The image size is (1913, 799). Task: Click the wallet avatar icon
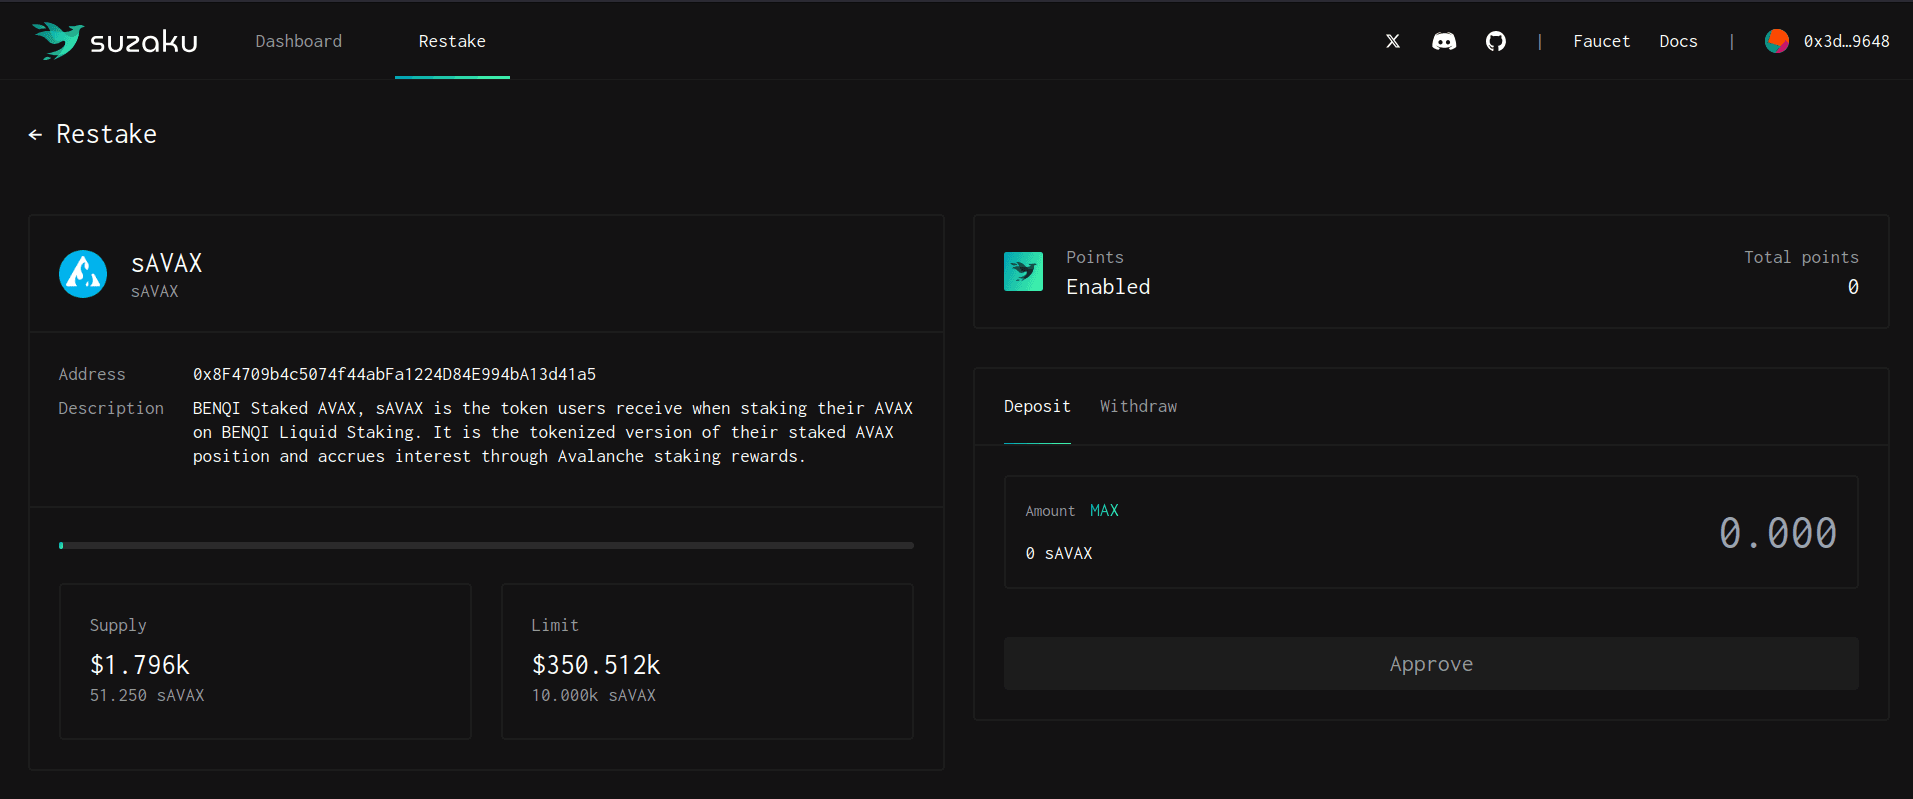click(x=1777, y=41)
